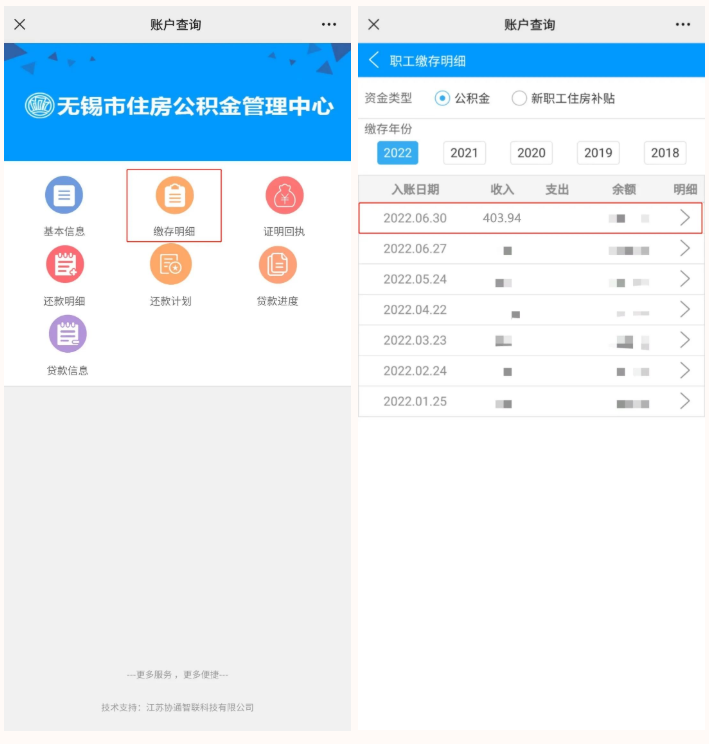Open the 贷款信息 loan info icon
709x744 pixels.
pyautogui.click(x=68, y=334)
